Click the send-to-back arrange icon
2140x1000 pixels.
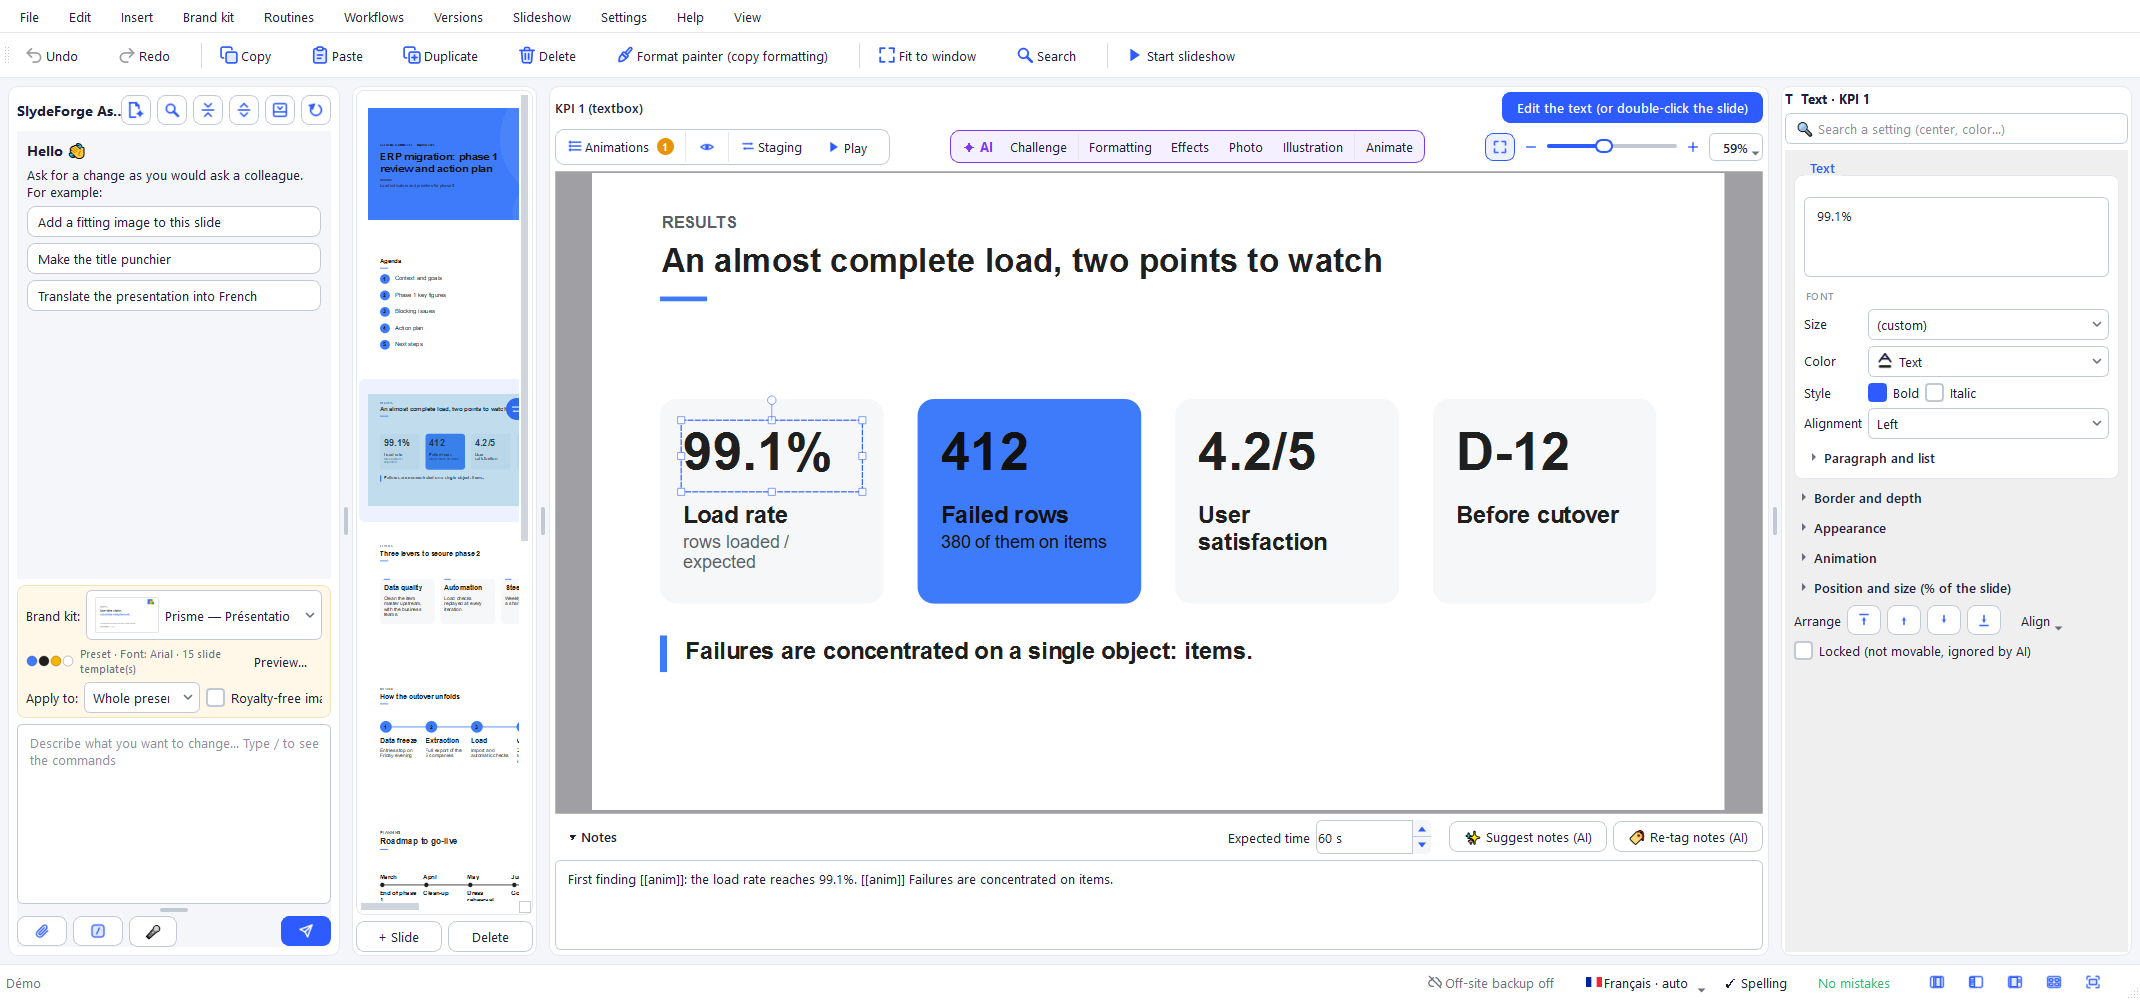tap(1984, 621)
